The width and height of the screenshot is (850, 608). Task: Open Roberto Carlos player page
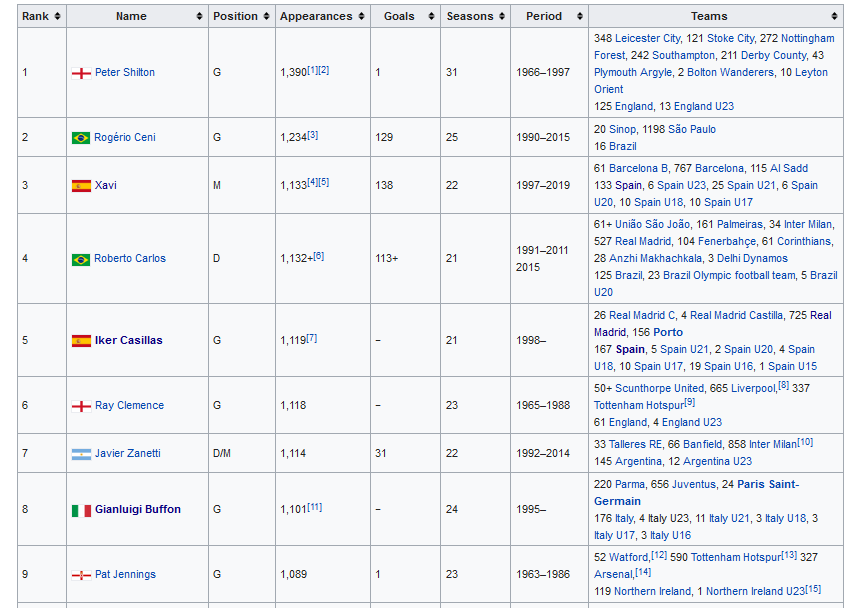(x=130, y=258)
